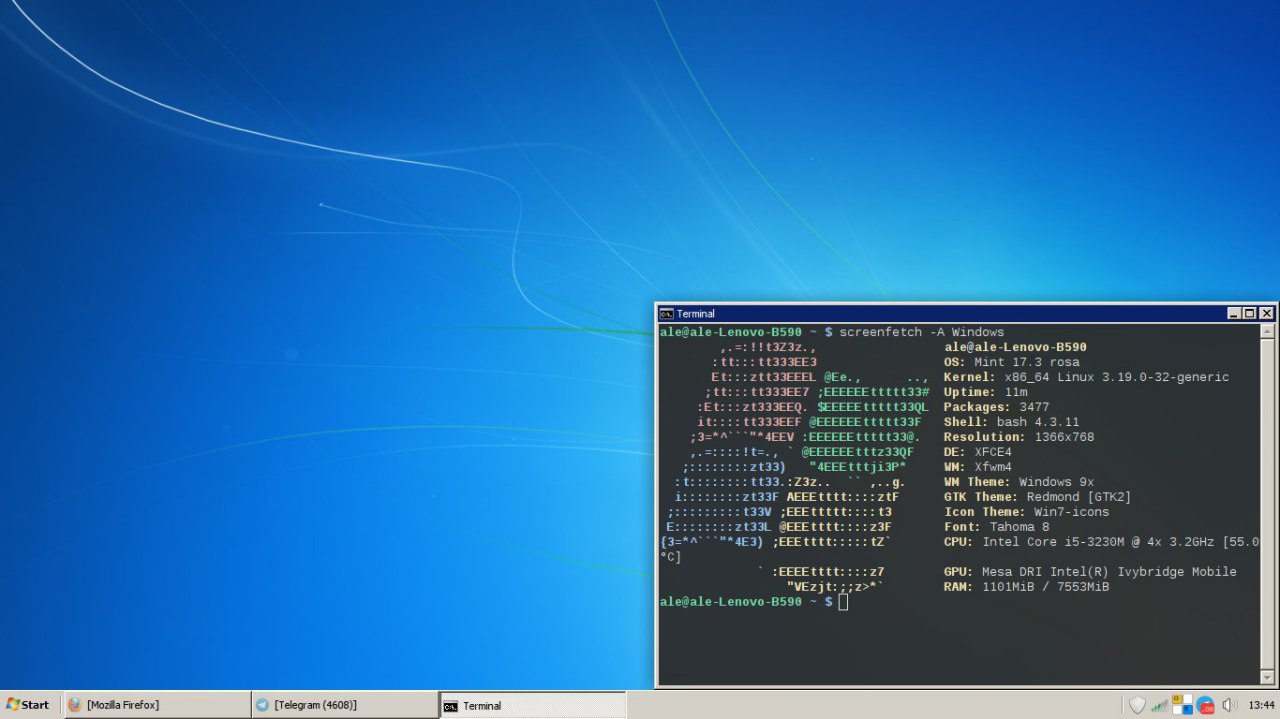Click the 'RAM: 1101MiB / 7553MiB' line
This screenshot has height=719, width=1280.
click(x=1026, y=587)
